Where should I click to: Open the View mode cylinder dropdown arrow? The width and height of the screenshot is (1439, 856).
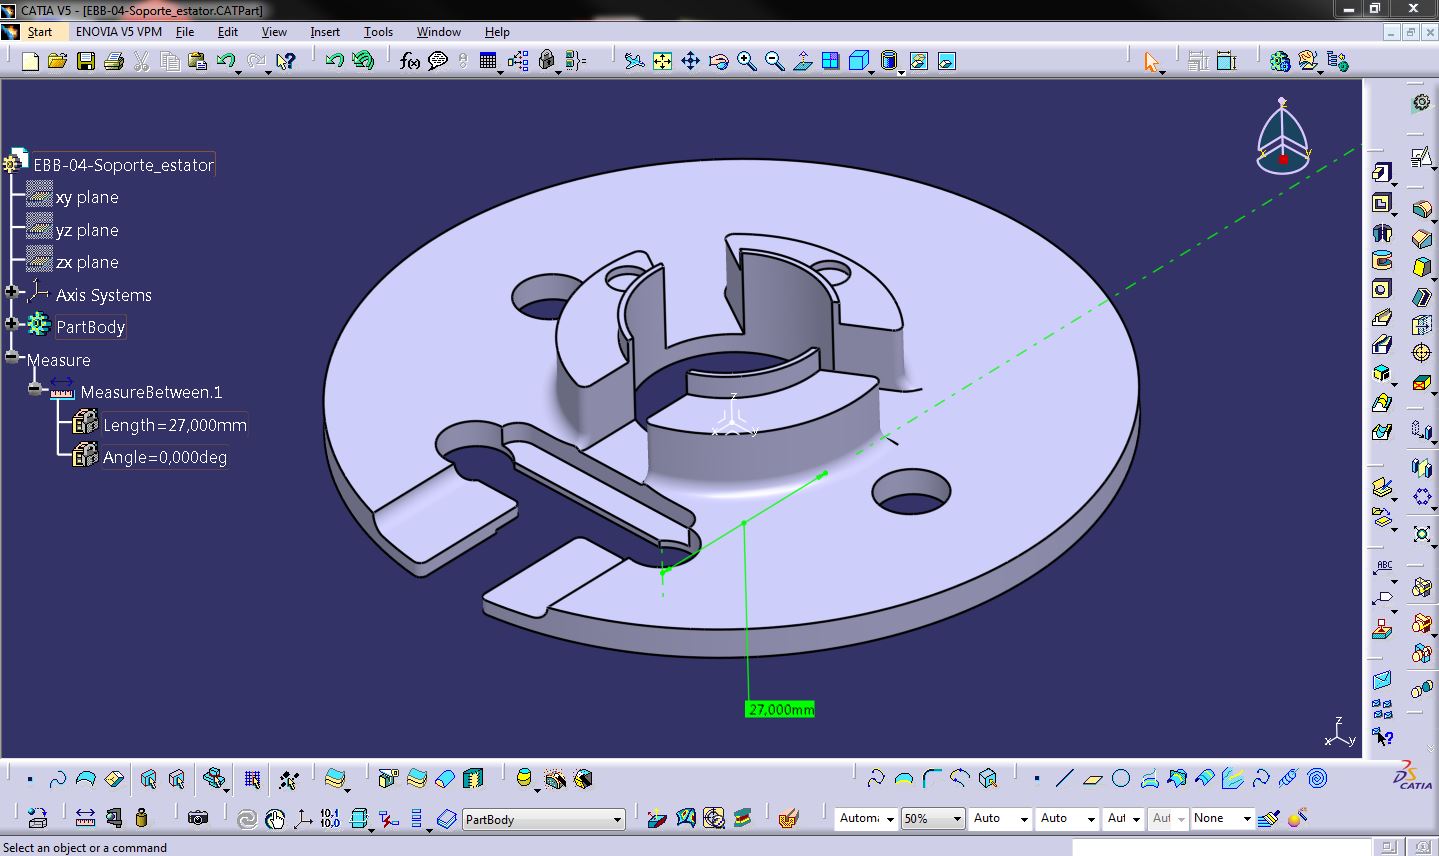coord(901,73)
